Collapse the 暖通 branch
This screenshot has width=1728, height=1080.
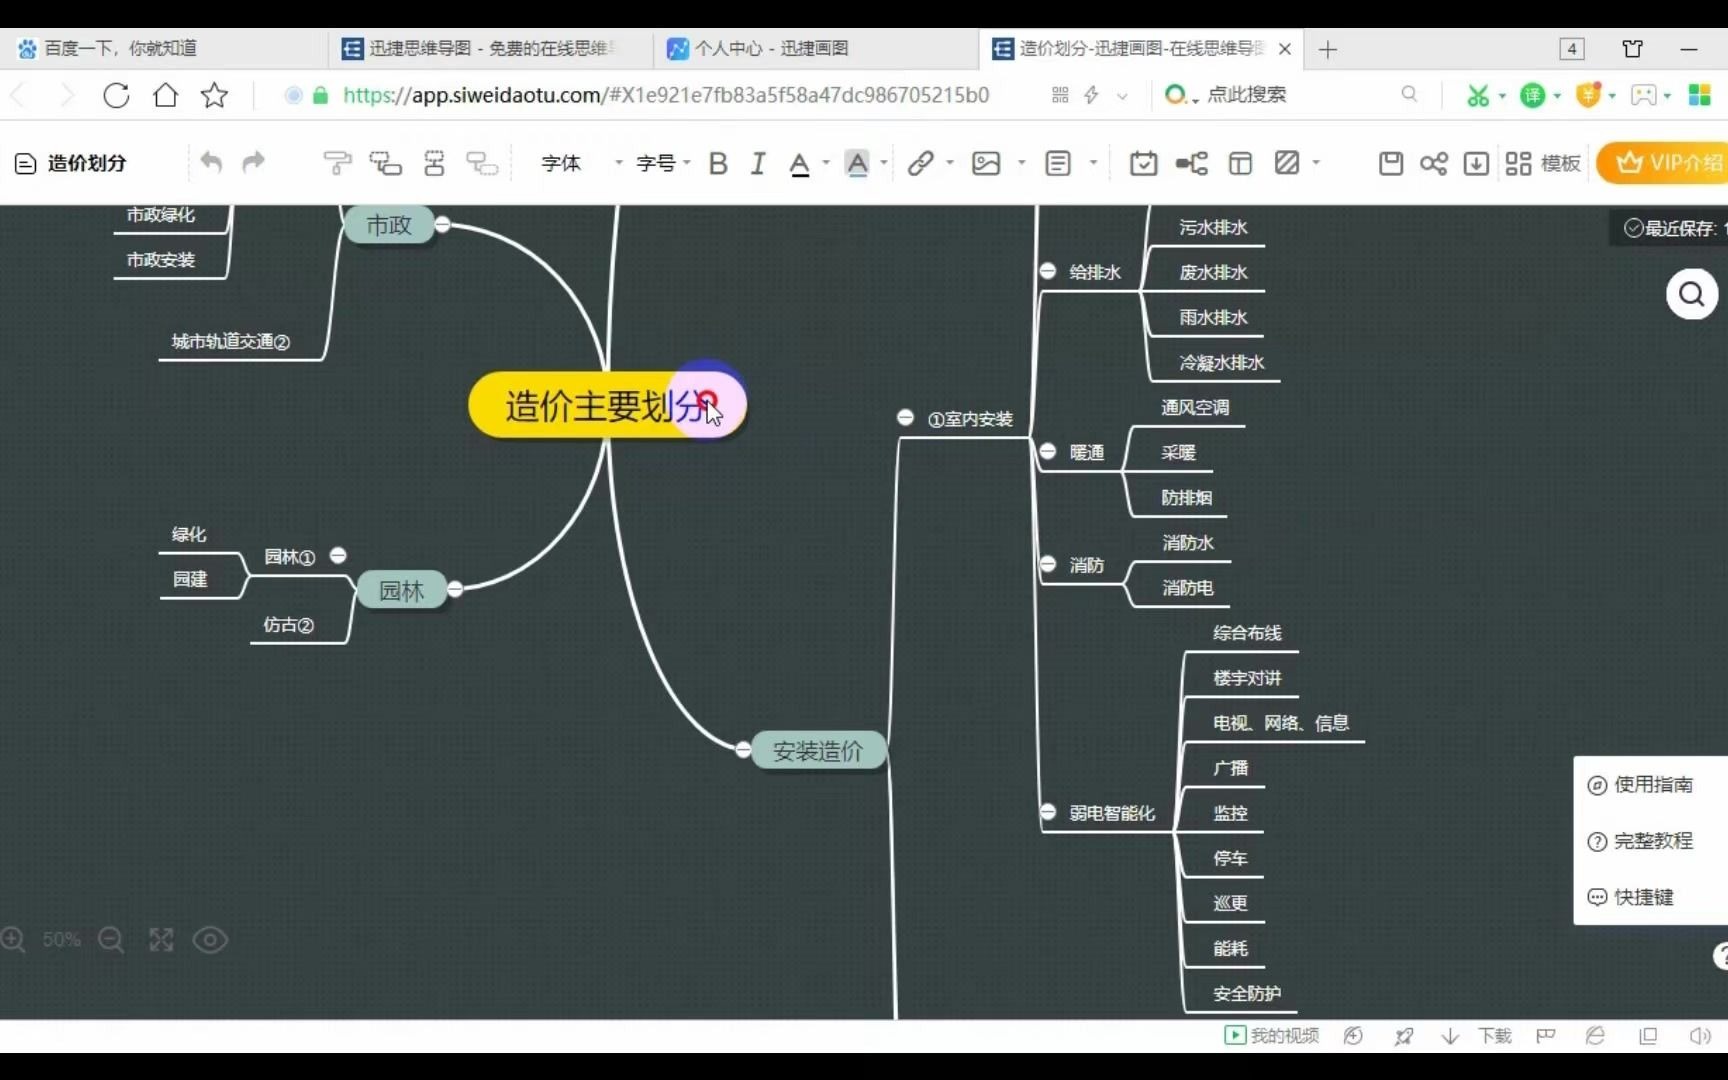point(1047,451)
